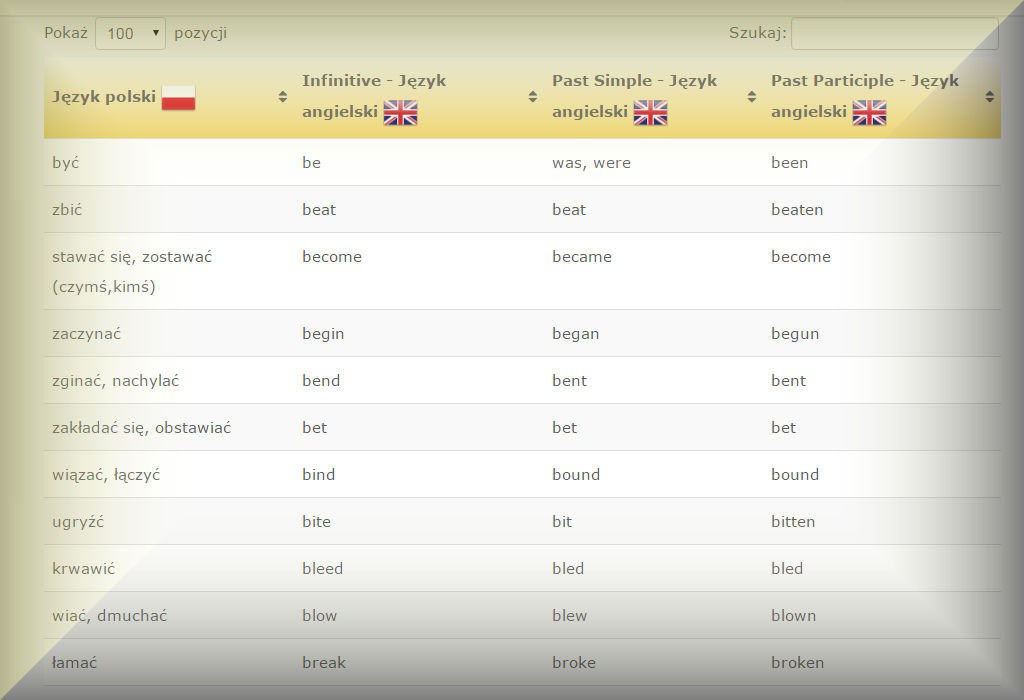Select the cell 'zbić'
Image resolution: width=1024 pixels, height=700 pixels.
point(169,210)
